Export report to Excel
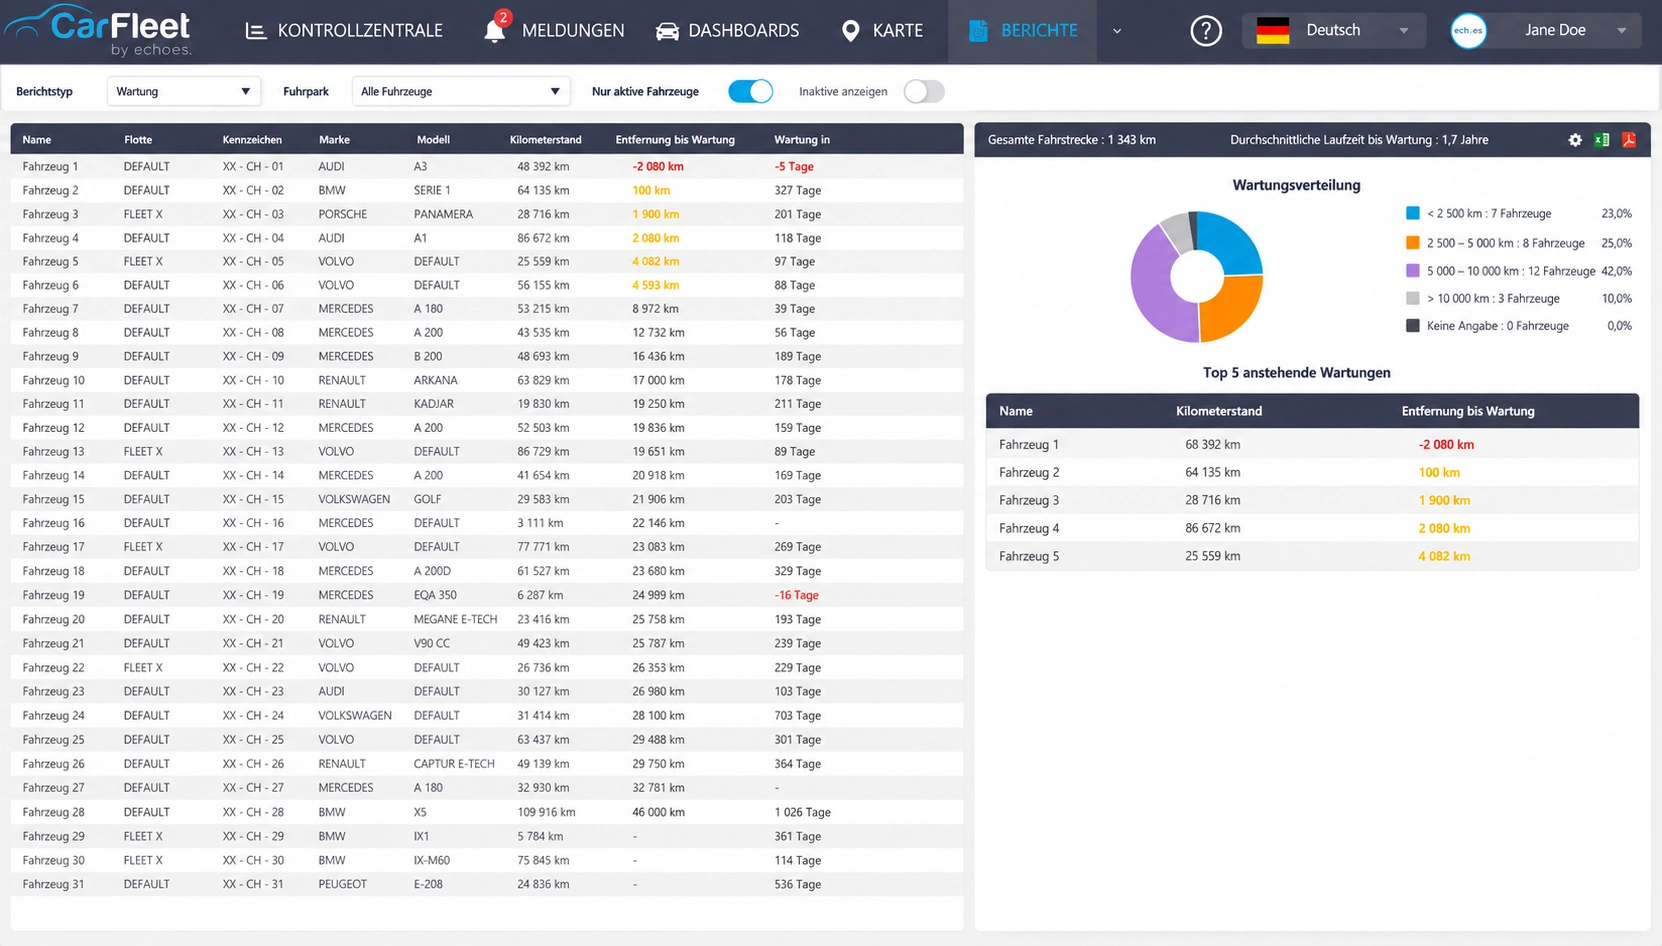The width and height of the screenshot is (1662, 946). tap(1602, 140)
